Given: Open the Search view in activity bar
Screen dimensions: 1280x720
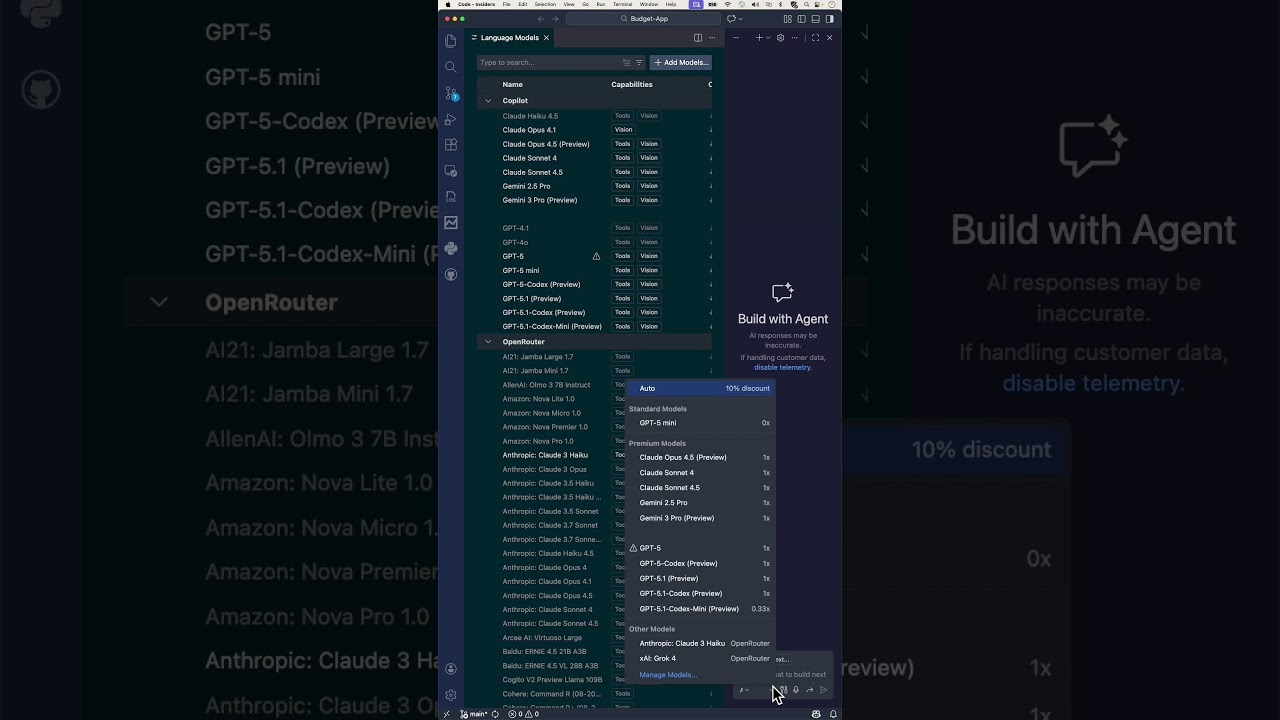Looking at the screenshot, I should point(451,67).
